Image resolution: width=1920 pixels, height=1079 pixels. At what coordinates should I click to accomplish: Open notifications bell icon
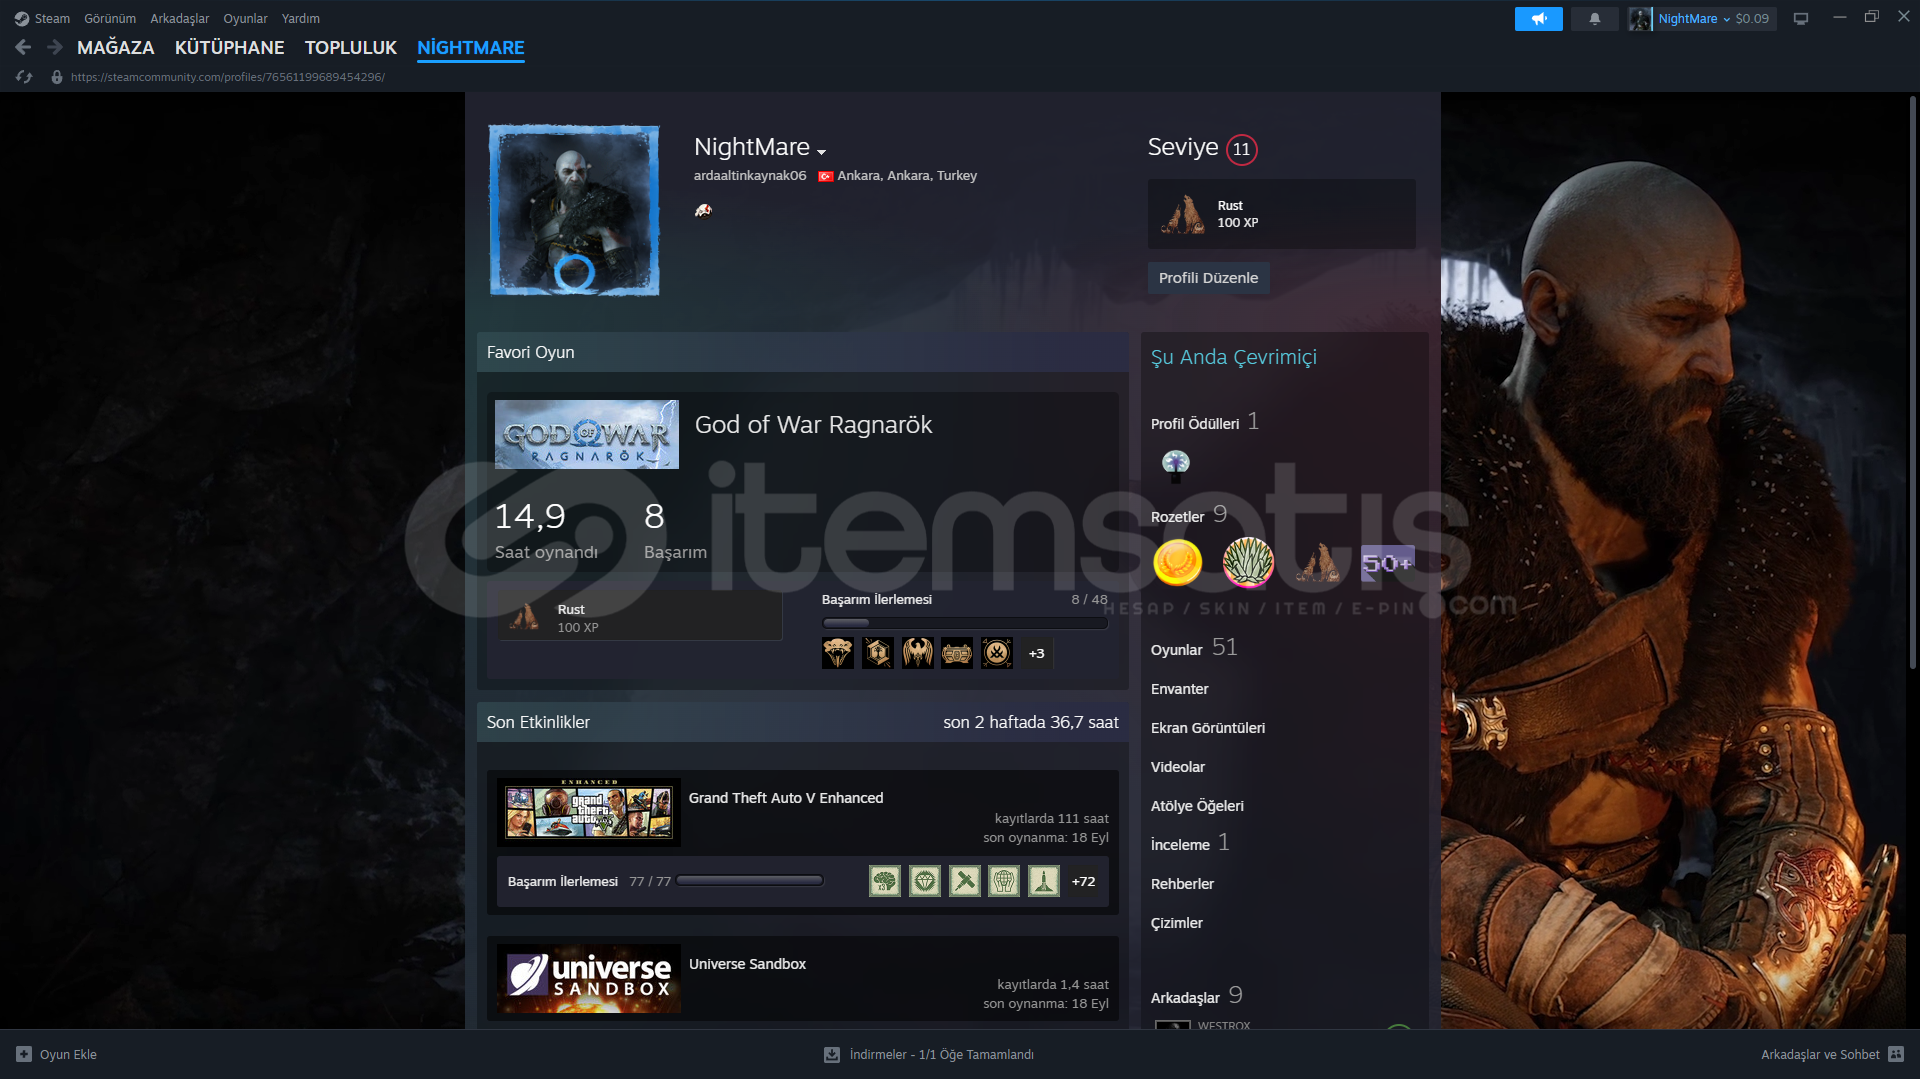pyautogui.click(x=1595, y=18)
